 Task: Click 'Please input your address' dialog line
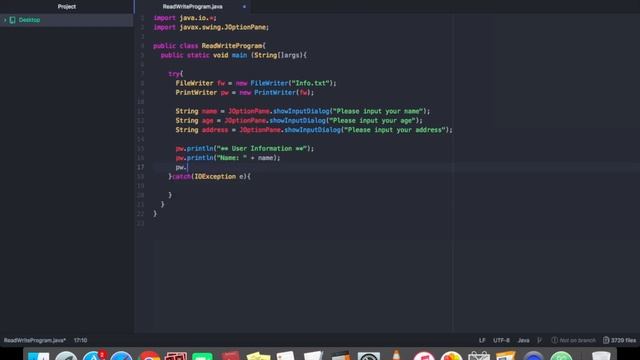point(314,130)
